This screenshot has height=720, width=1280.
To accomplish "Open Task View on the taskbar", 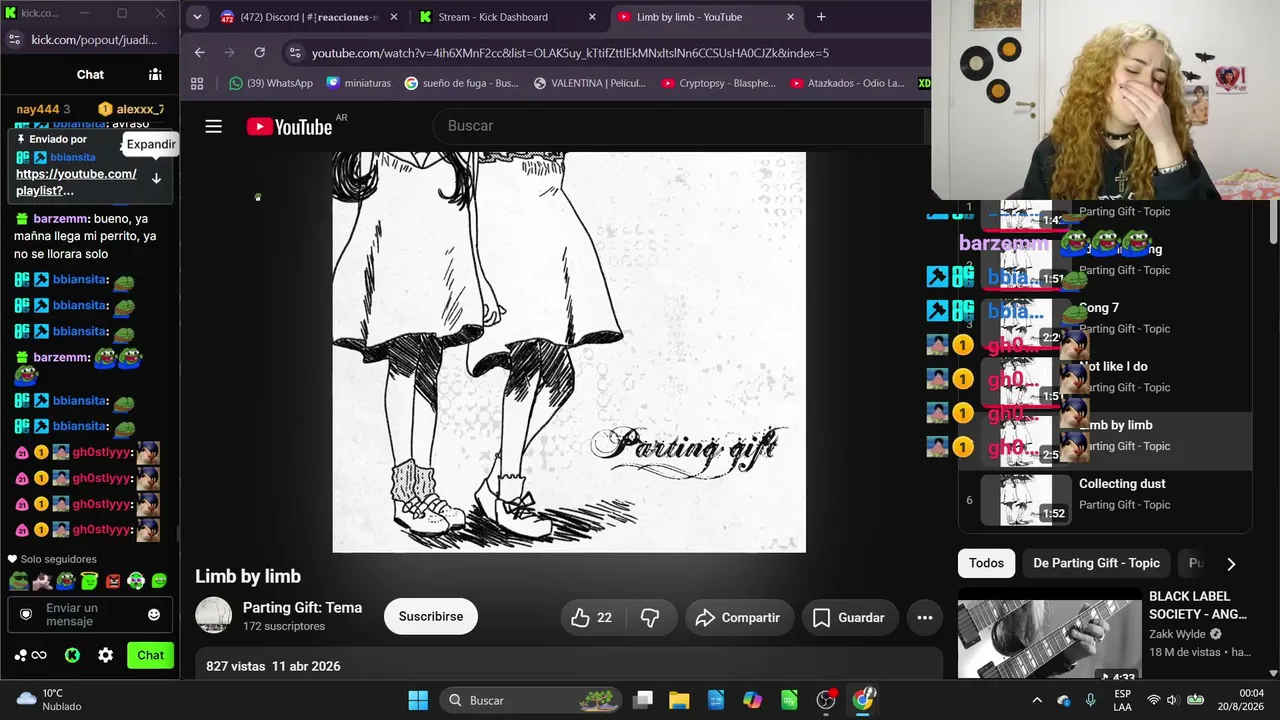I will pos(643,700).
